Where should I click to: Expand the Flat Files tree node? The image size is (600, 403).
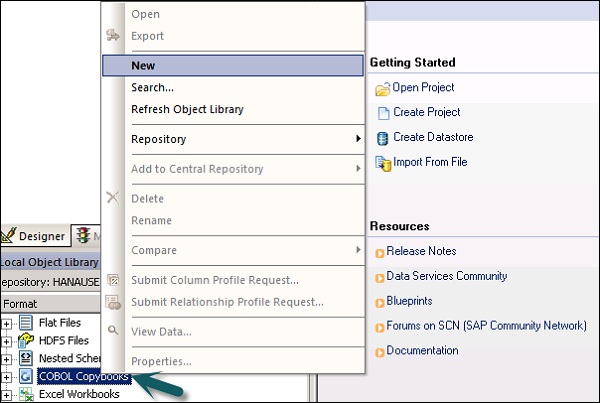[8, 324]
